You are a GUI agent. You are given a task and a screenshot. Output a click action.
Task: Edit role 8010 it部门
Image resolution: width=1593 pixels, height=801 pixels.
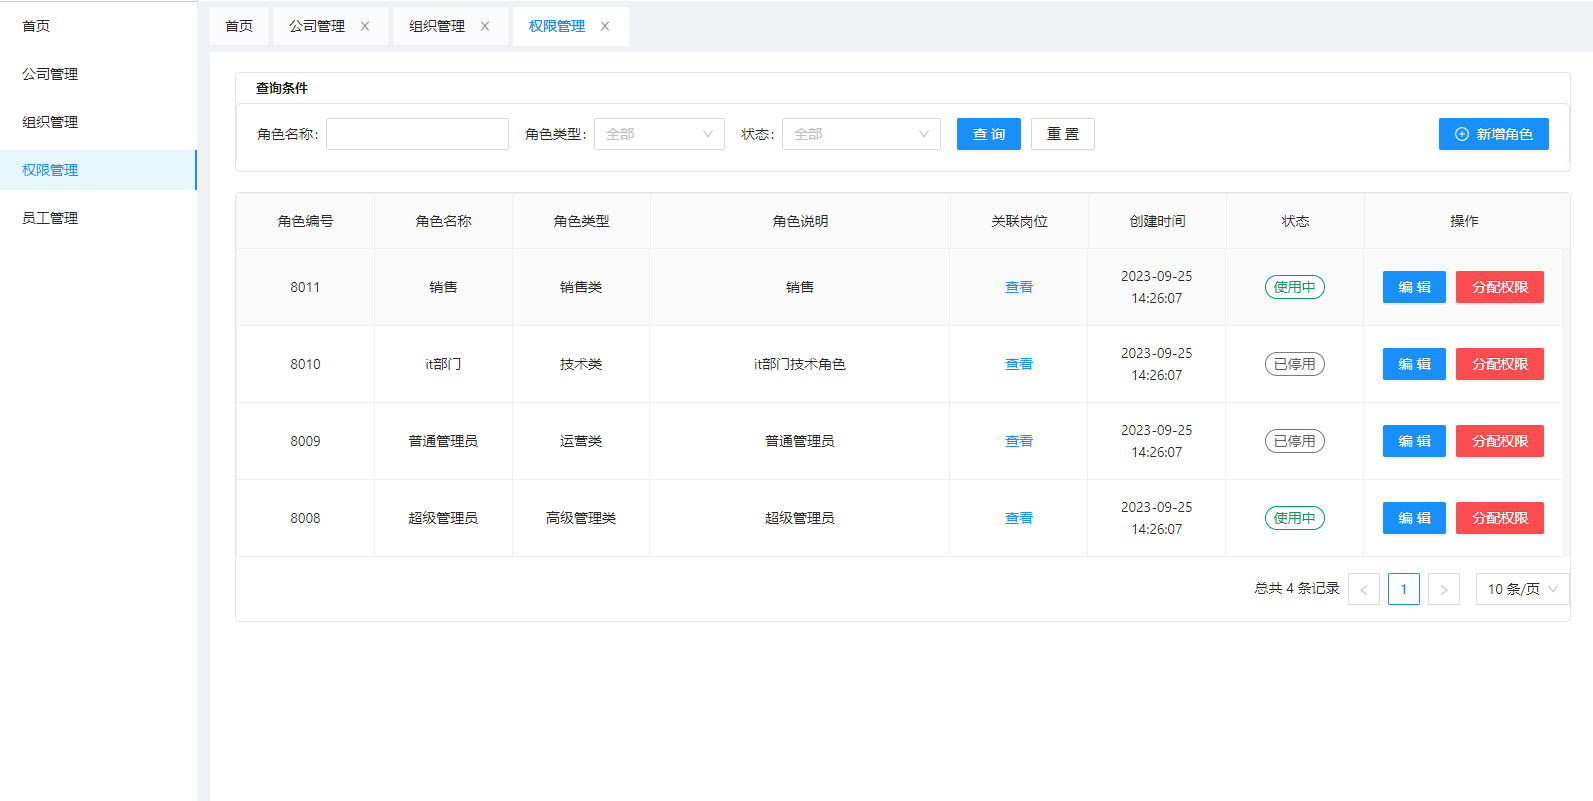[1414, 364]
